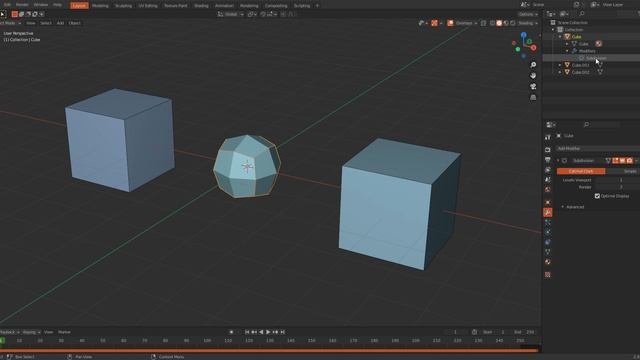Open the Object properties tab icon
The image size is (640, 360).
coord(548,202)
